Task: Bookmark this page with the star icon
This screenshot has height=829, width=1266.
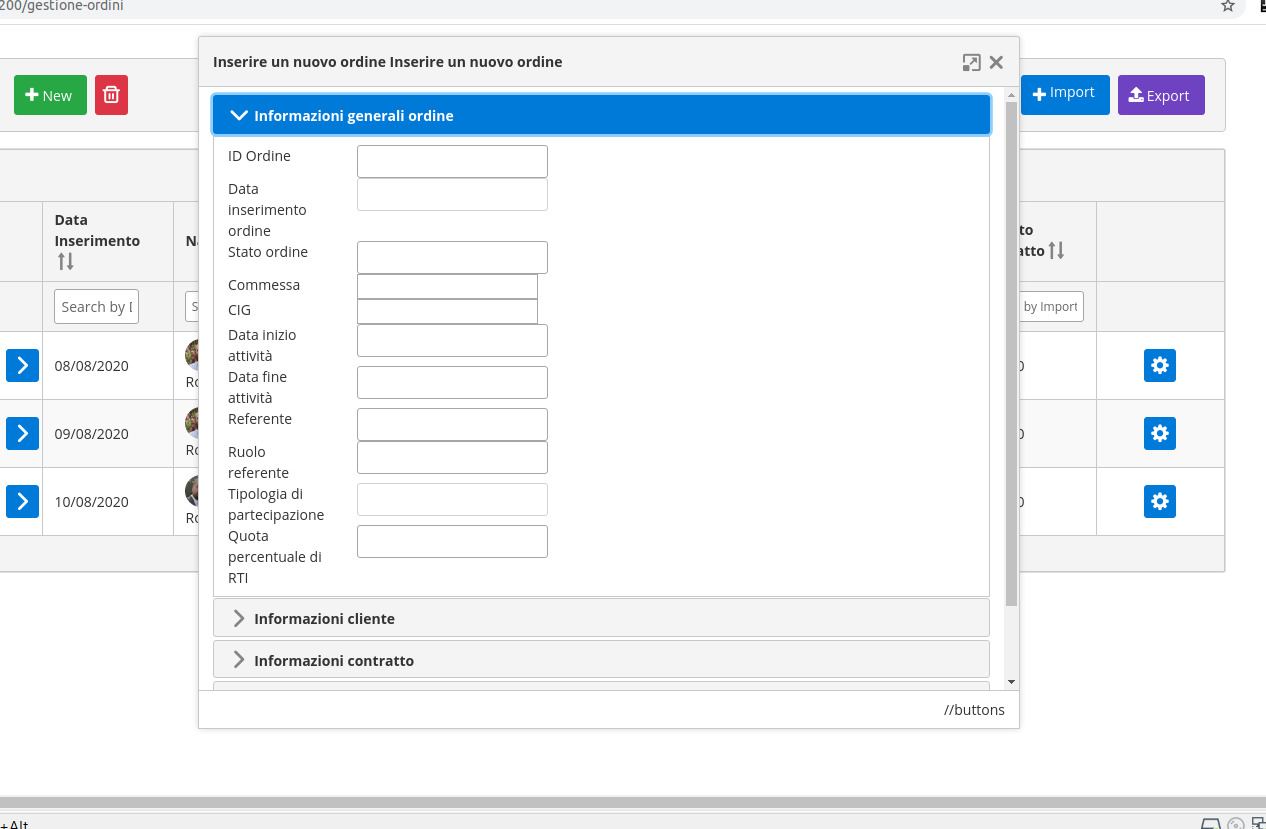Action: pyautogui.click(x=1228, y=6)
